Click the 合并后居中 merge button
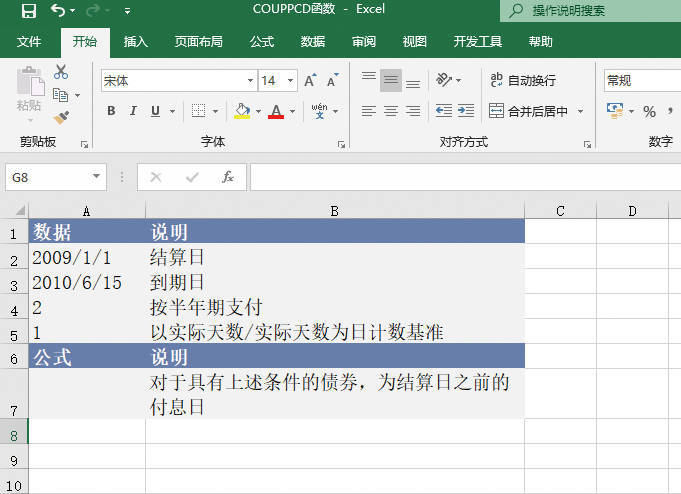This screenshot has width=681, height=494. click(x=529, y=111)
